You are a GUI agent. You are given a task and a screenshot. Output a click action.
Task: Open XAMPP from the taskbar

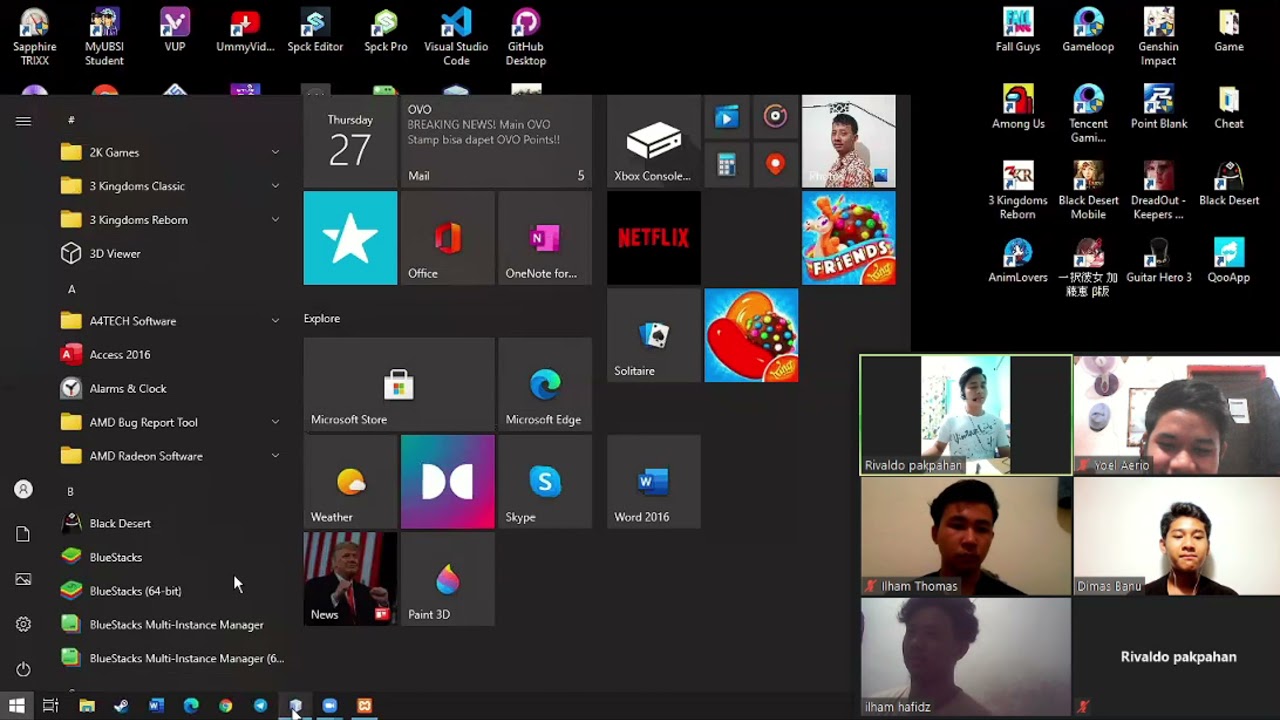tap(364, 706)
